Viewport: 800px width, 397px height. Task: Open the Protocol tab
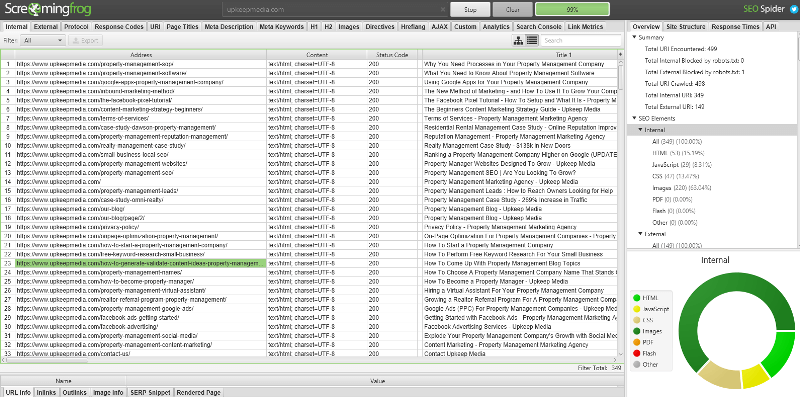click(x=76, y=27)
